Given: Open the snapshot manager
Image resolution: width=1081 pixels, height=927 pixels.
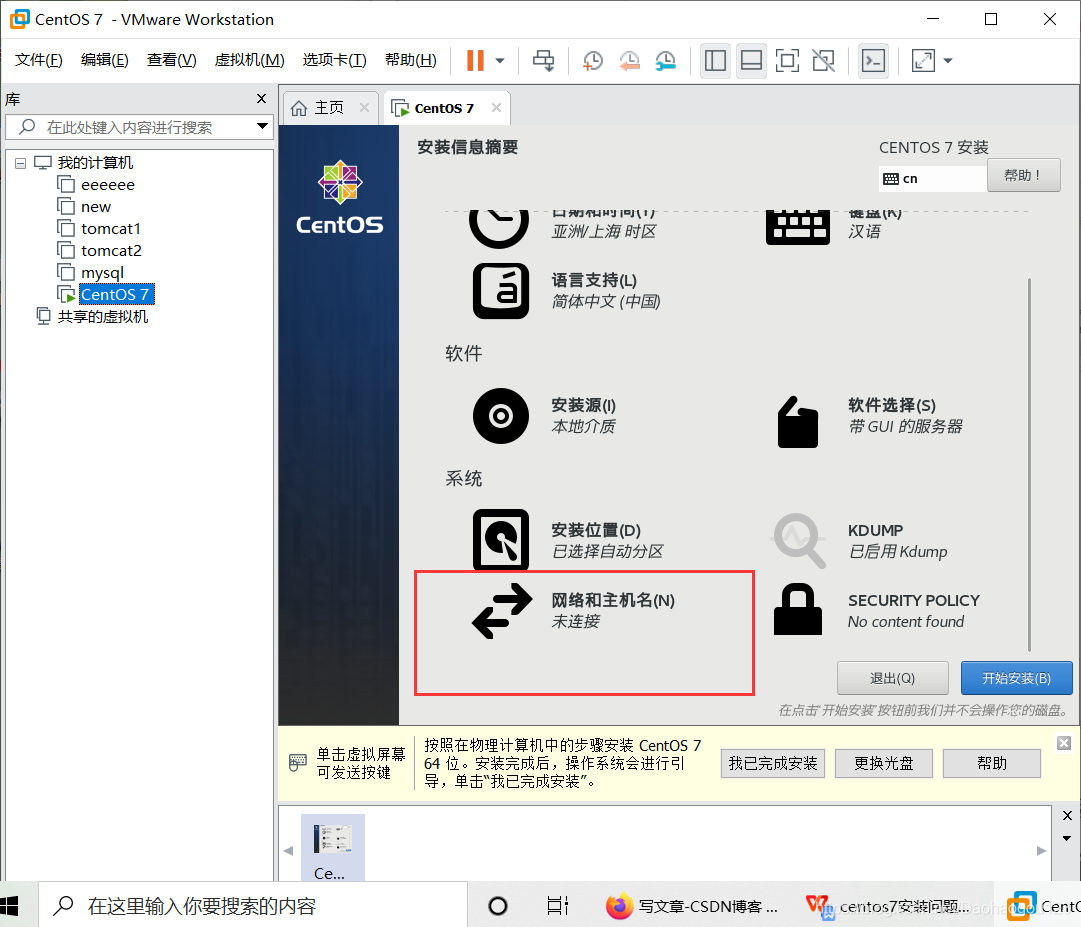Looking at the screenshot, I should 665,61.
